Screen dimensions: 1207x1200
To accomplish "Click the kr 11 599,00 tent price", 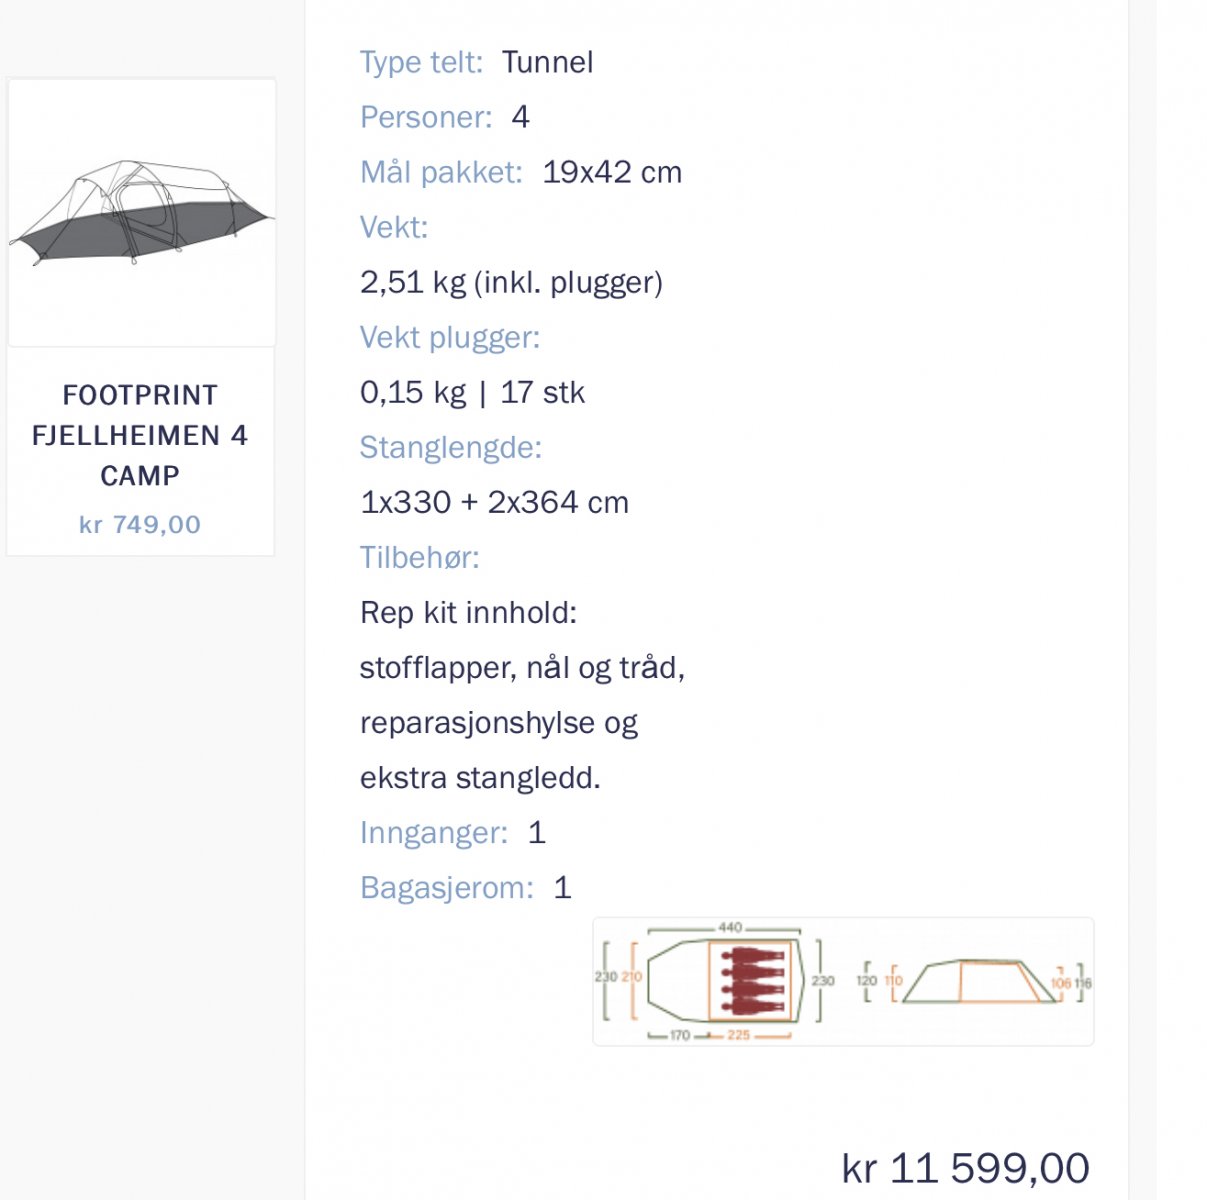I will (965, 1168).
